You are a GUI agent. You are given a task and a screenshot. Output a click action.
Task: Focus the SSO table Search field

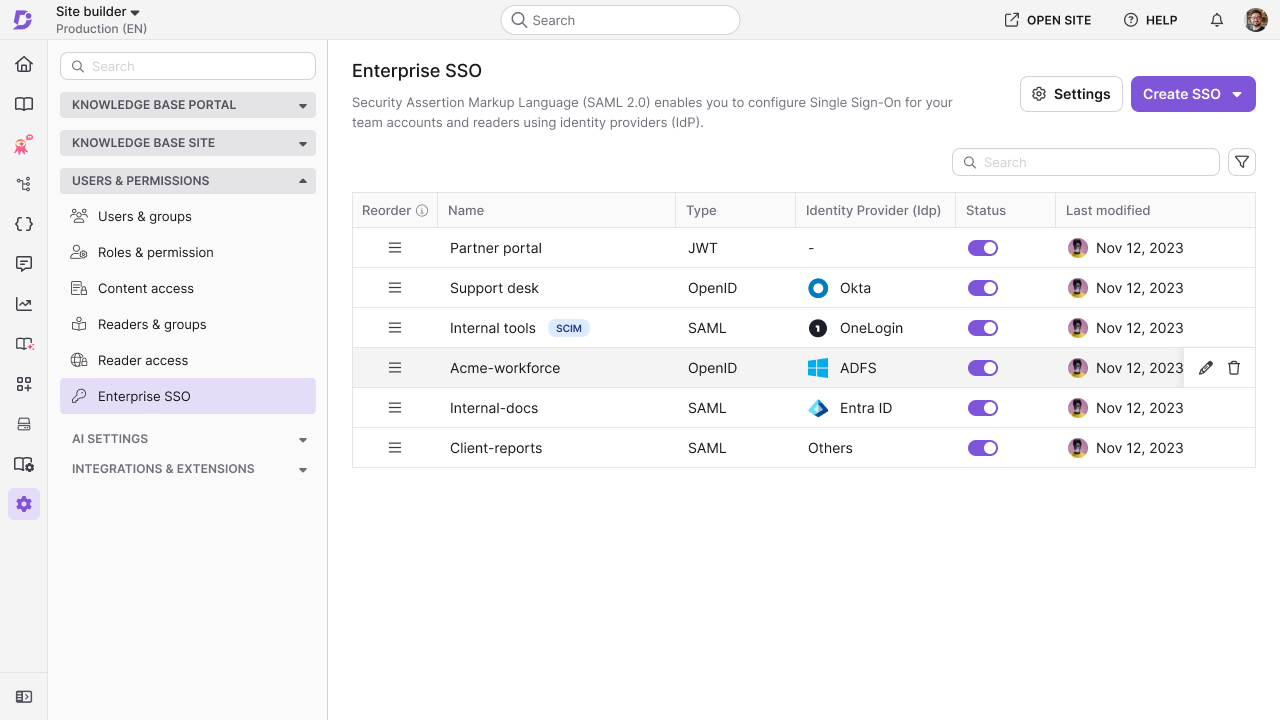click(x=1086, y=162)
